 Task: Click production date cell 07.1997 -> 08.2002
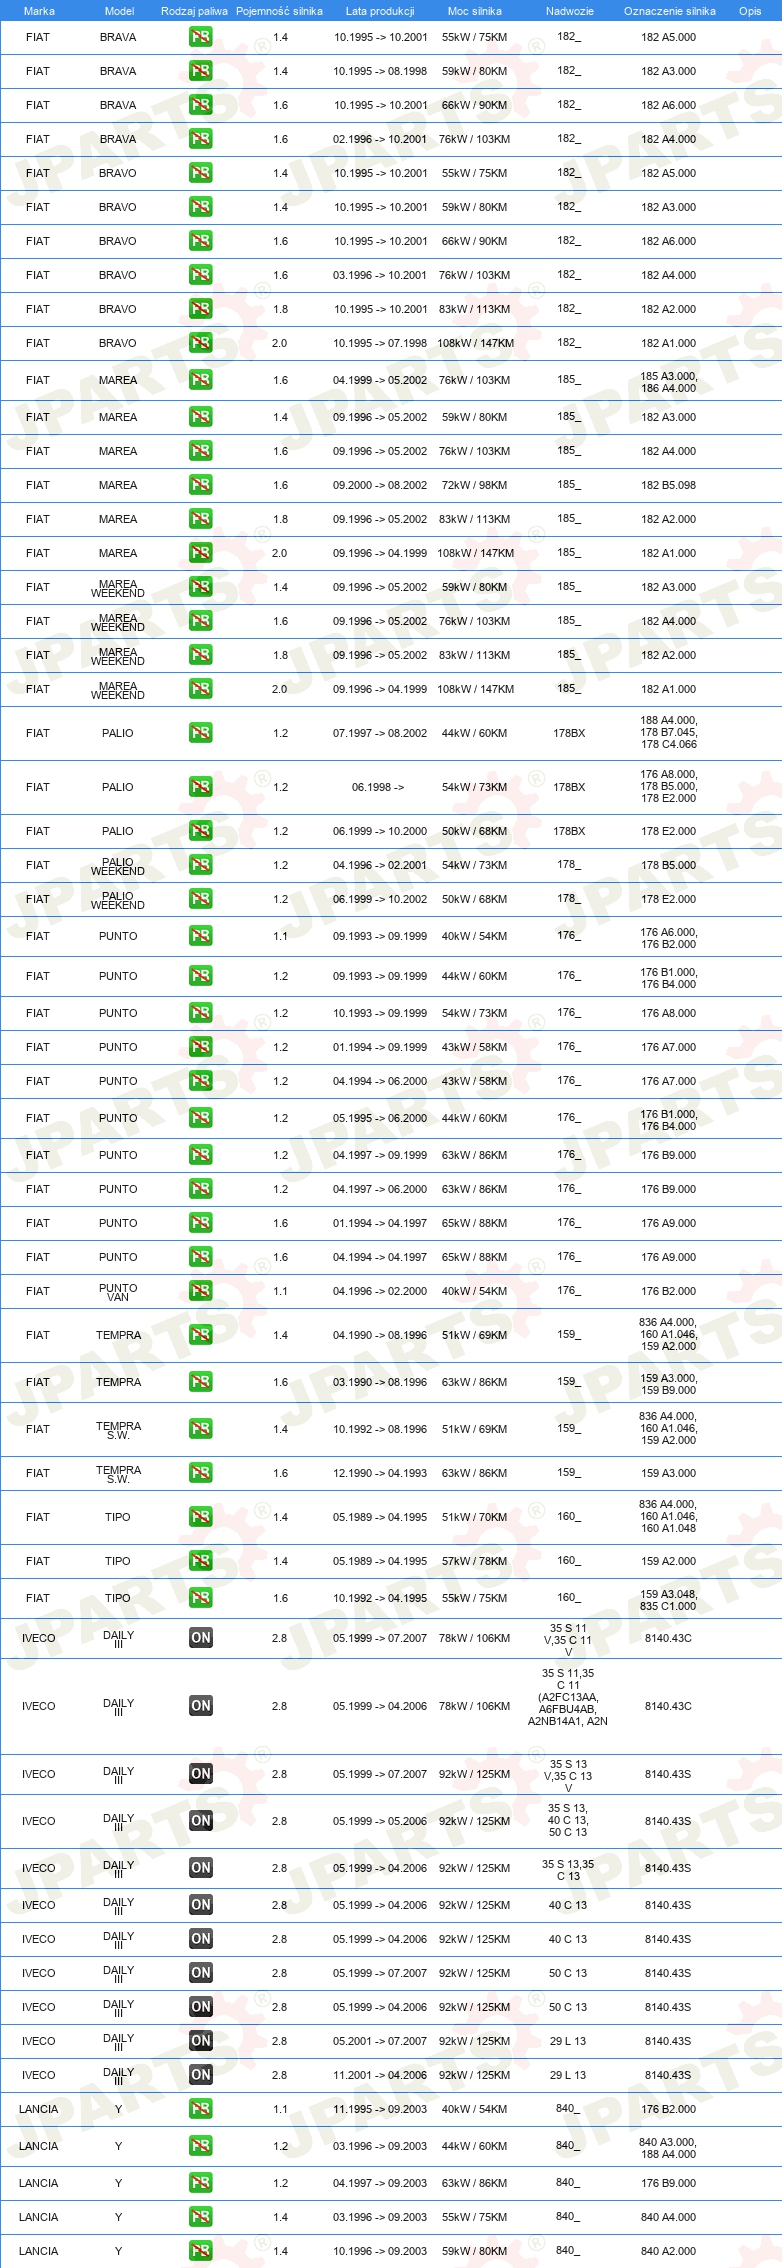(380, 733)
